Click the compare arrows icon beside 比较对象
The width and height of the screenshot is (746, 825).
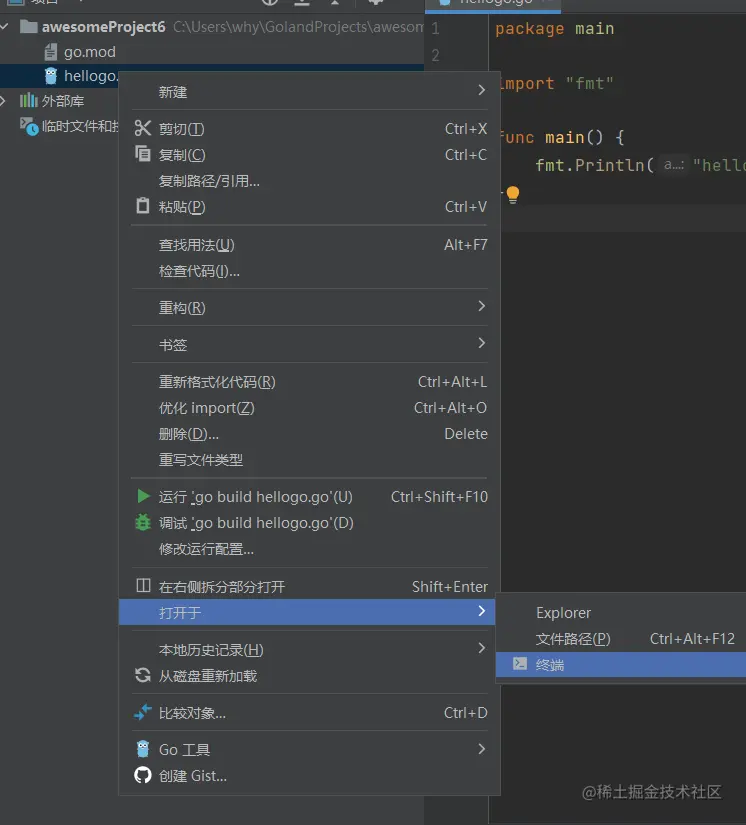click(x=143, y=712)
